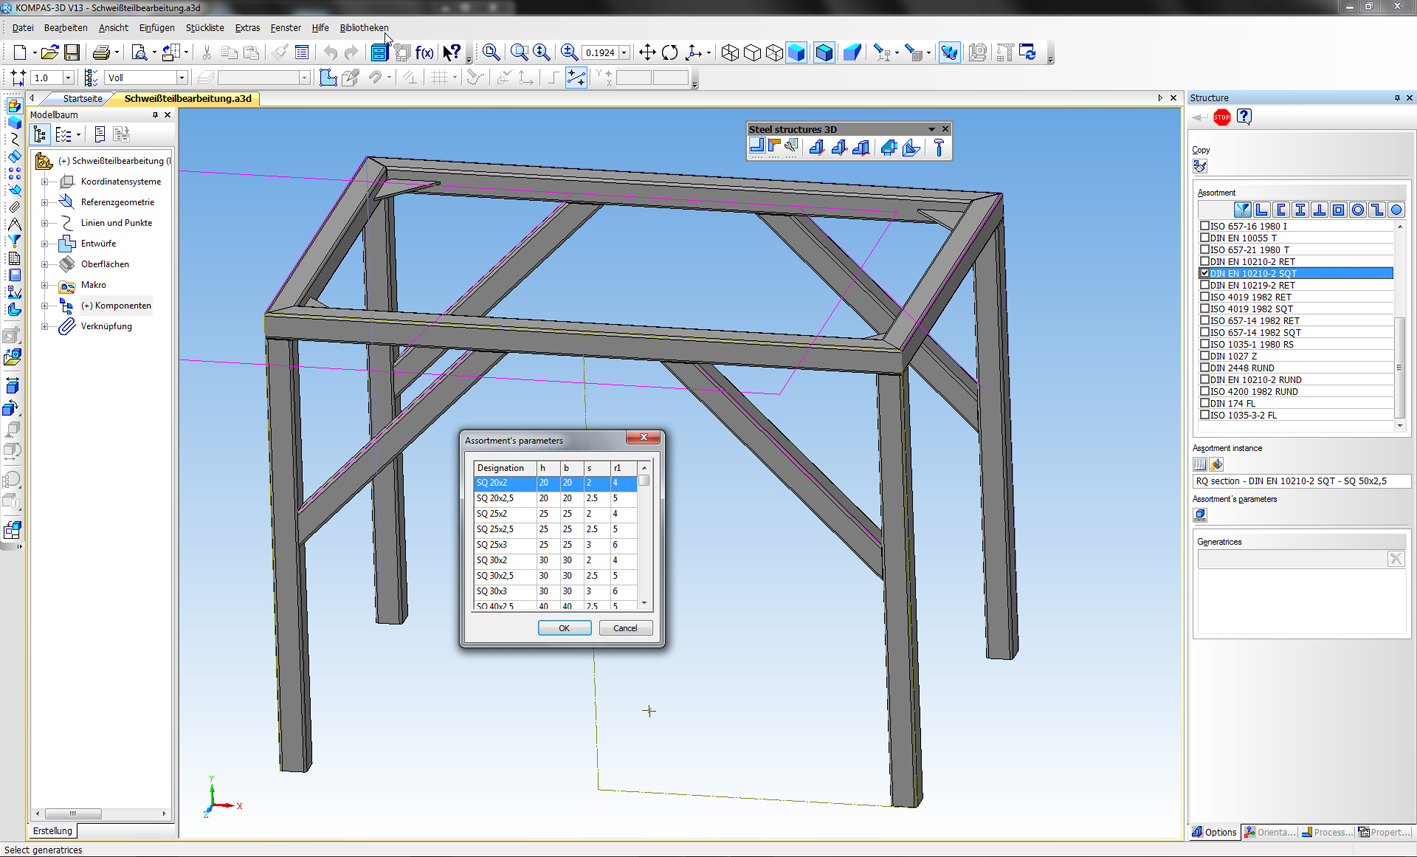Select the round tube profile filter icon
Viewport: 1417px width, 857px height.
(x=1358, y=210)
